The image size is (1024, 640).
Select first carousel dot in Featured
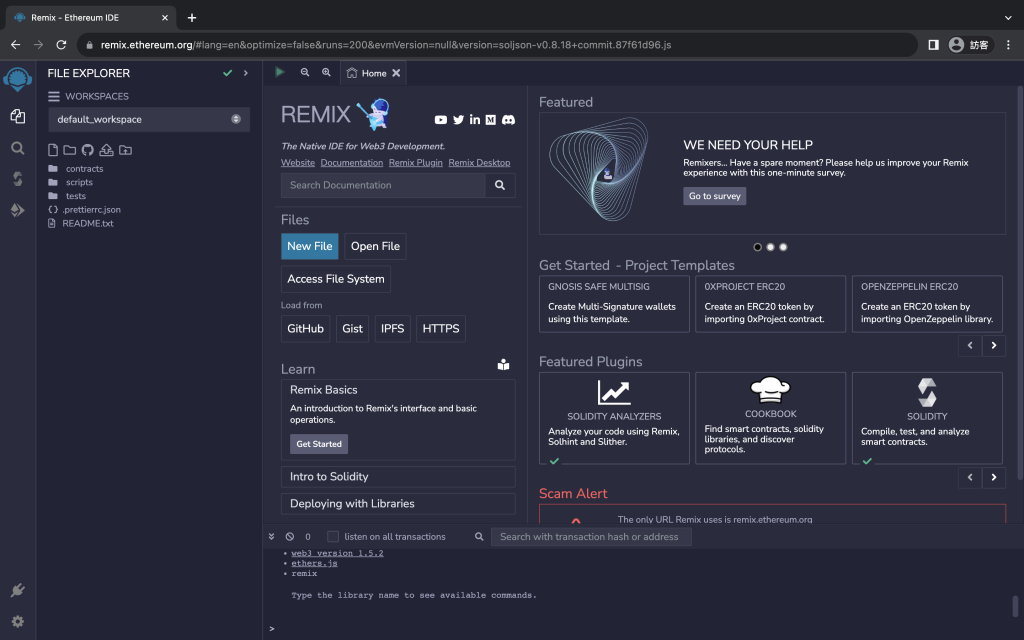[x=758, y=247]
